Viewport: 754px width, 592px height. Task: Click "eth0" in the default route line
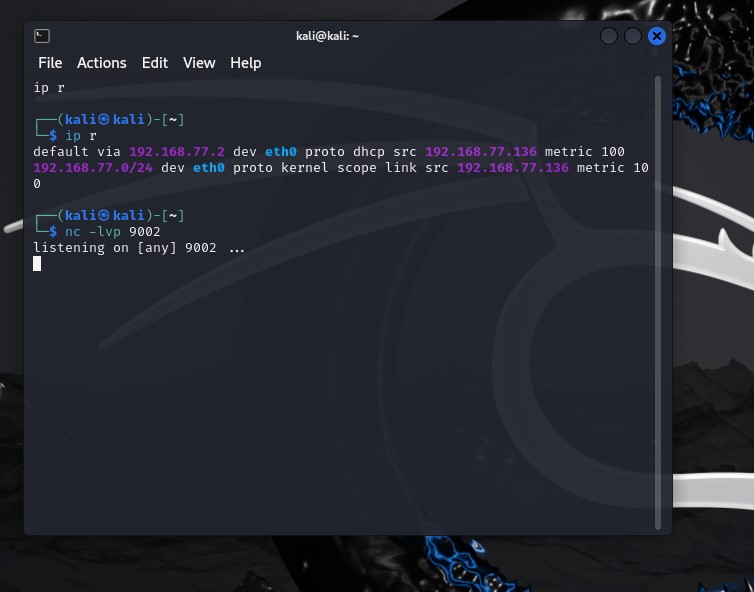281,151
